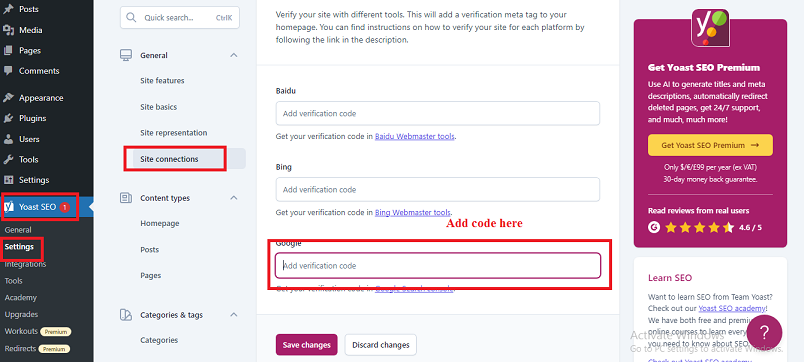
Task: Open Media via its sidebar icon
Action: pyautogui.click(x=8, y=30)
